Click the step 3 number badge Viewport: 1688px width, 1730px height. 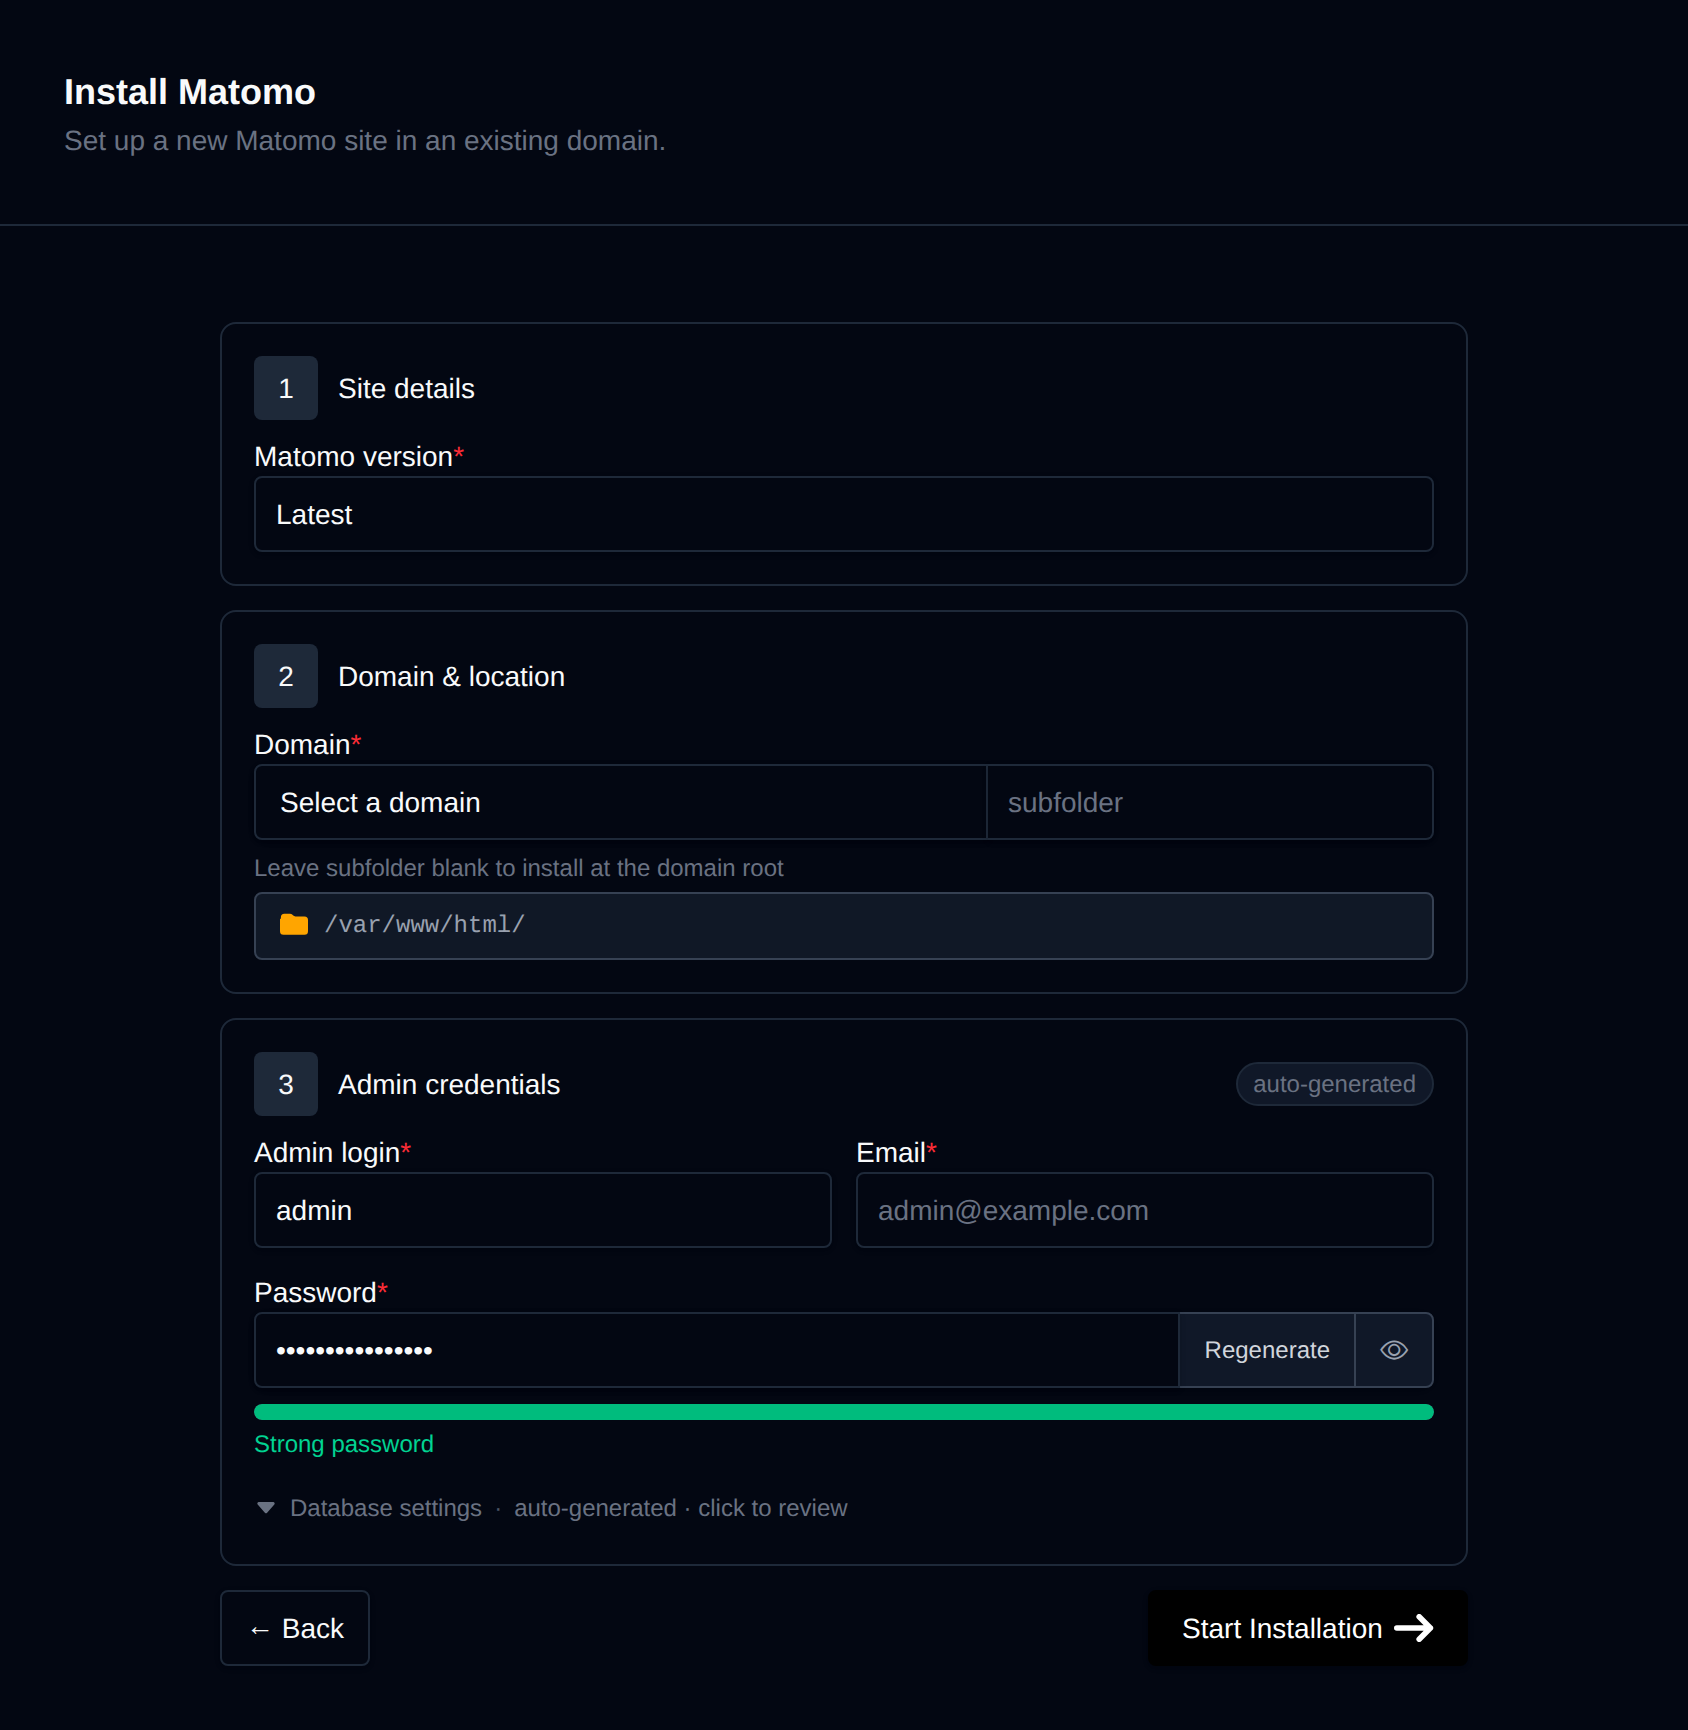(x=286, y=1084)
